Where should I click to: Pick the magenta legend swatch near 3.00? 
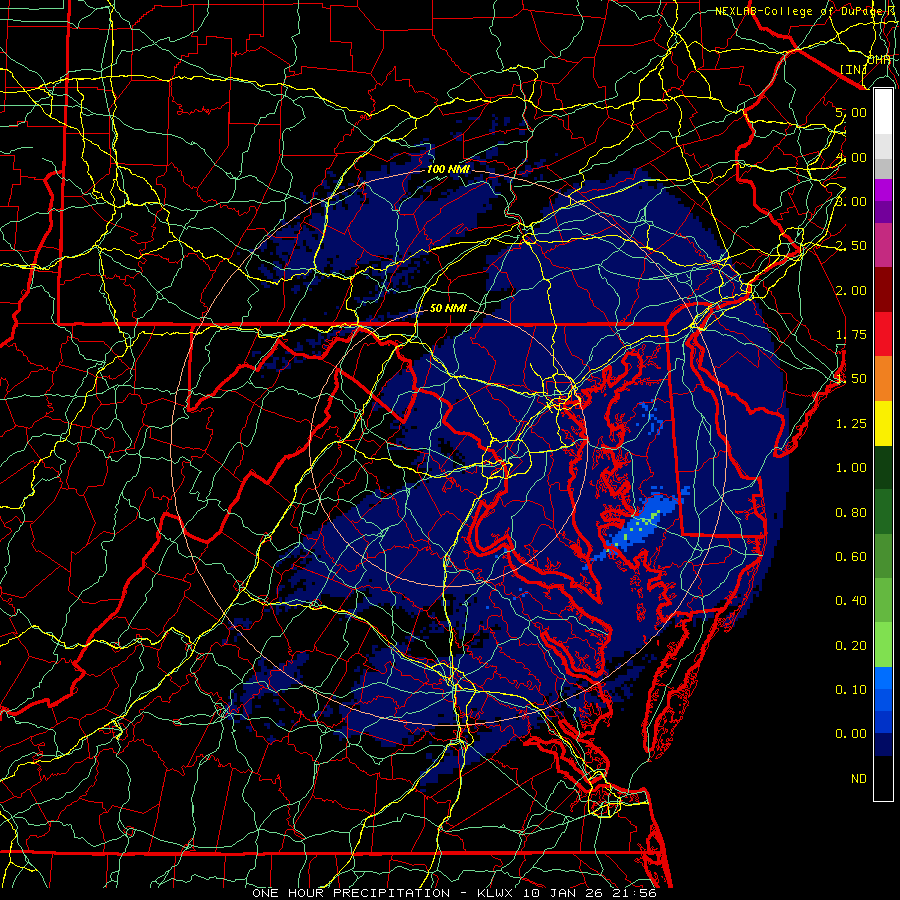[x=883, y=190]
